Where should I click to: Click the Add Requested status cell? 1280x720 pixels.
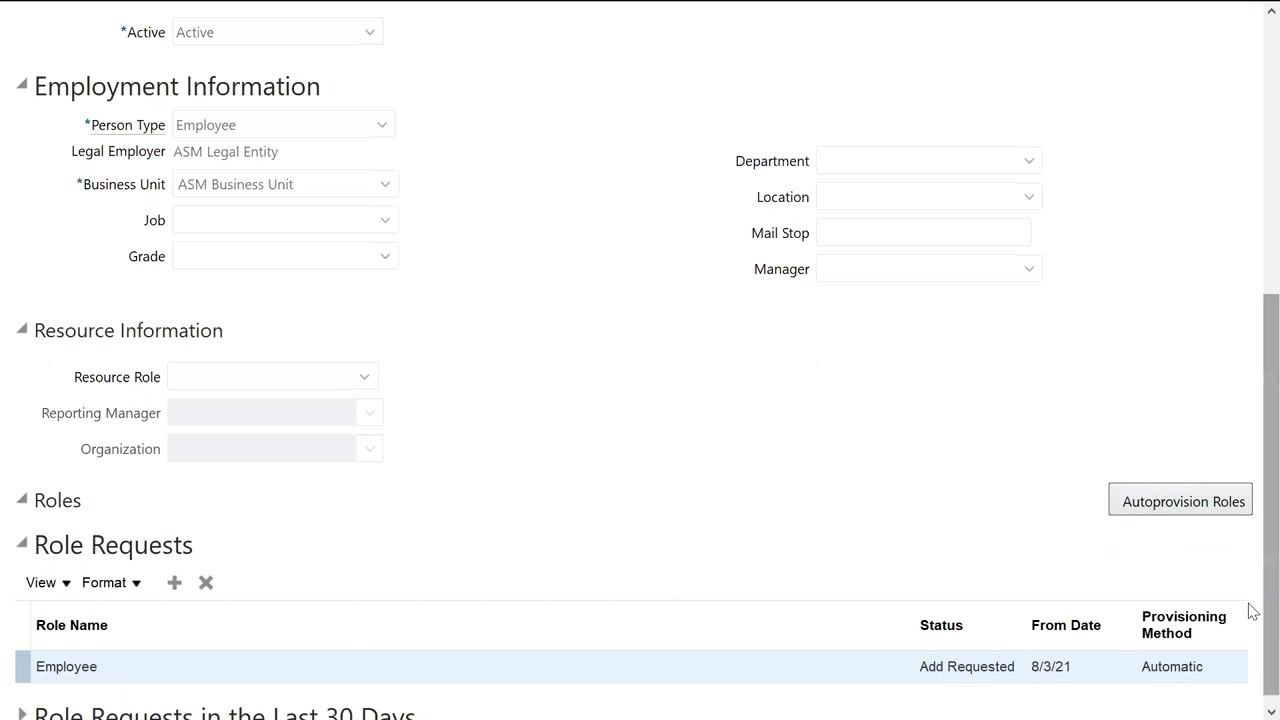967,667
